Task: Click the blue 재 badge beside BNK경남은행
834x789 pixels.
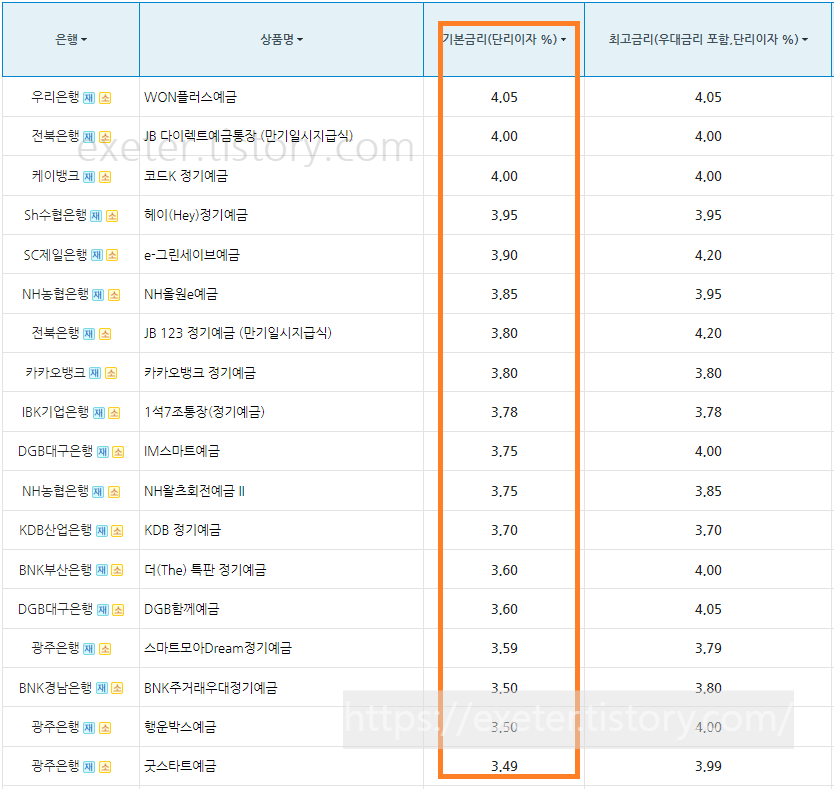Action: click(102, 688)
